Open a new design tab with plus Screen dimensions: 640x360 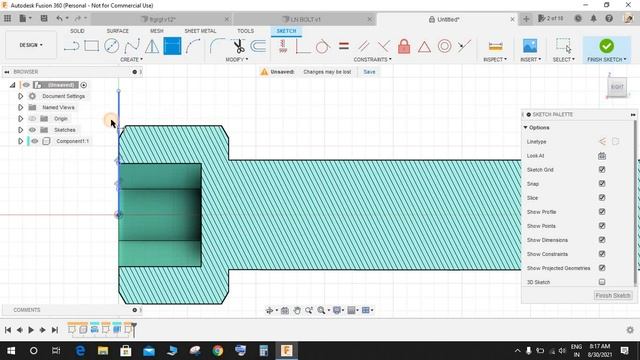coord(526,19)
